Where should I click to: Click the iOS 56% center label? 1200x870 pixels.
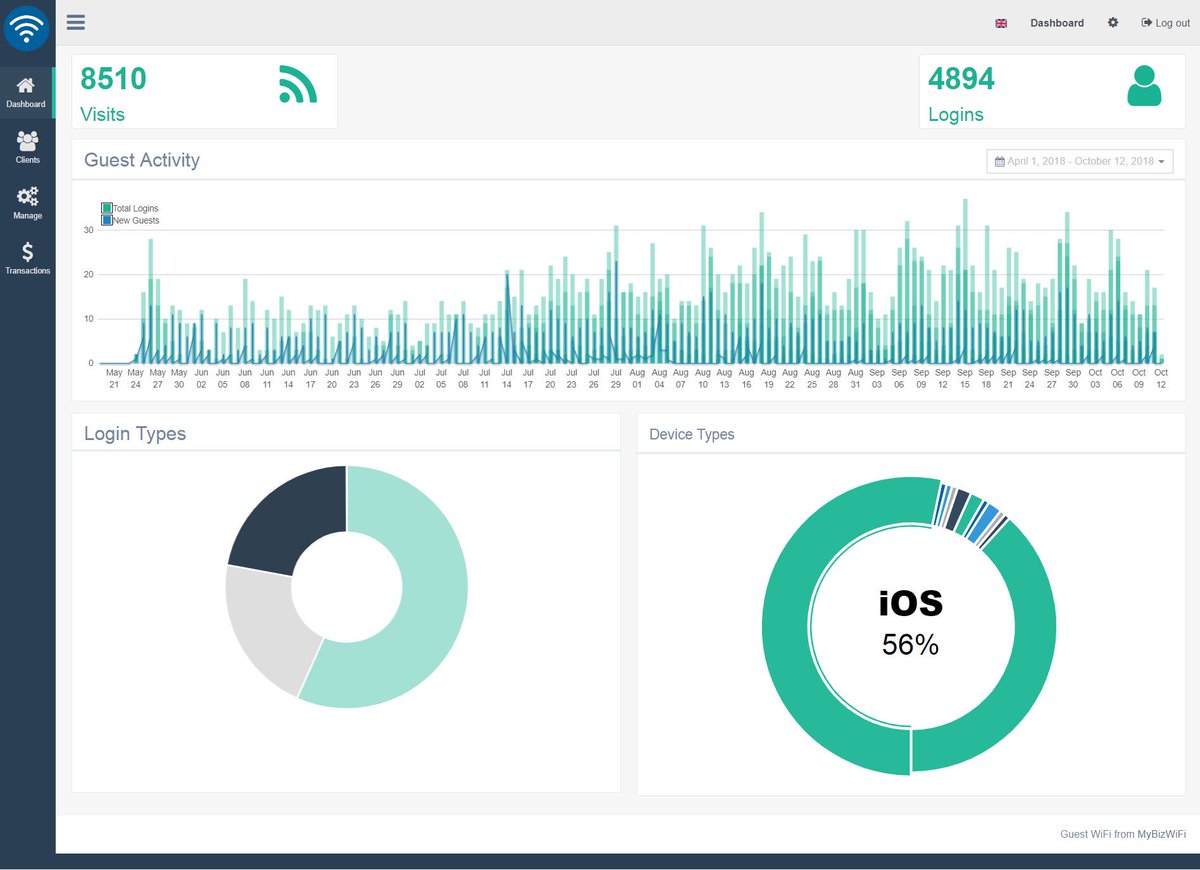910,622
